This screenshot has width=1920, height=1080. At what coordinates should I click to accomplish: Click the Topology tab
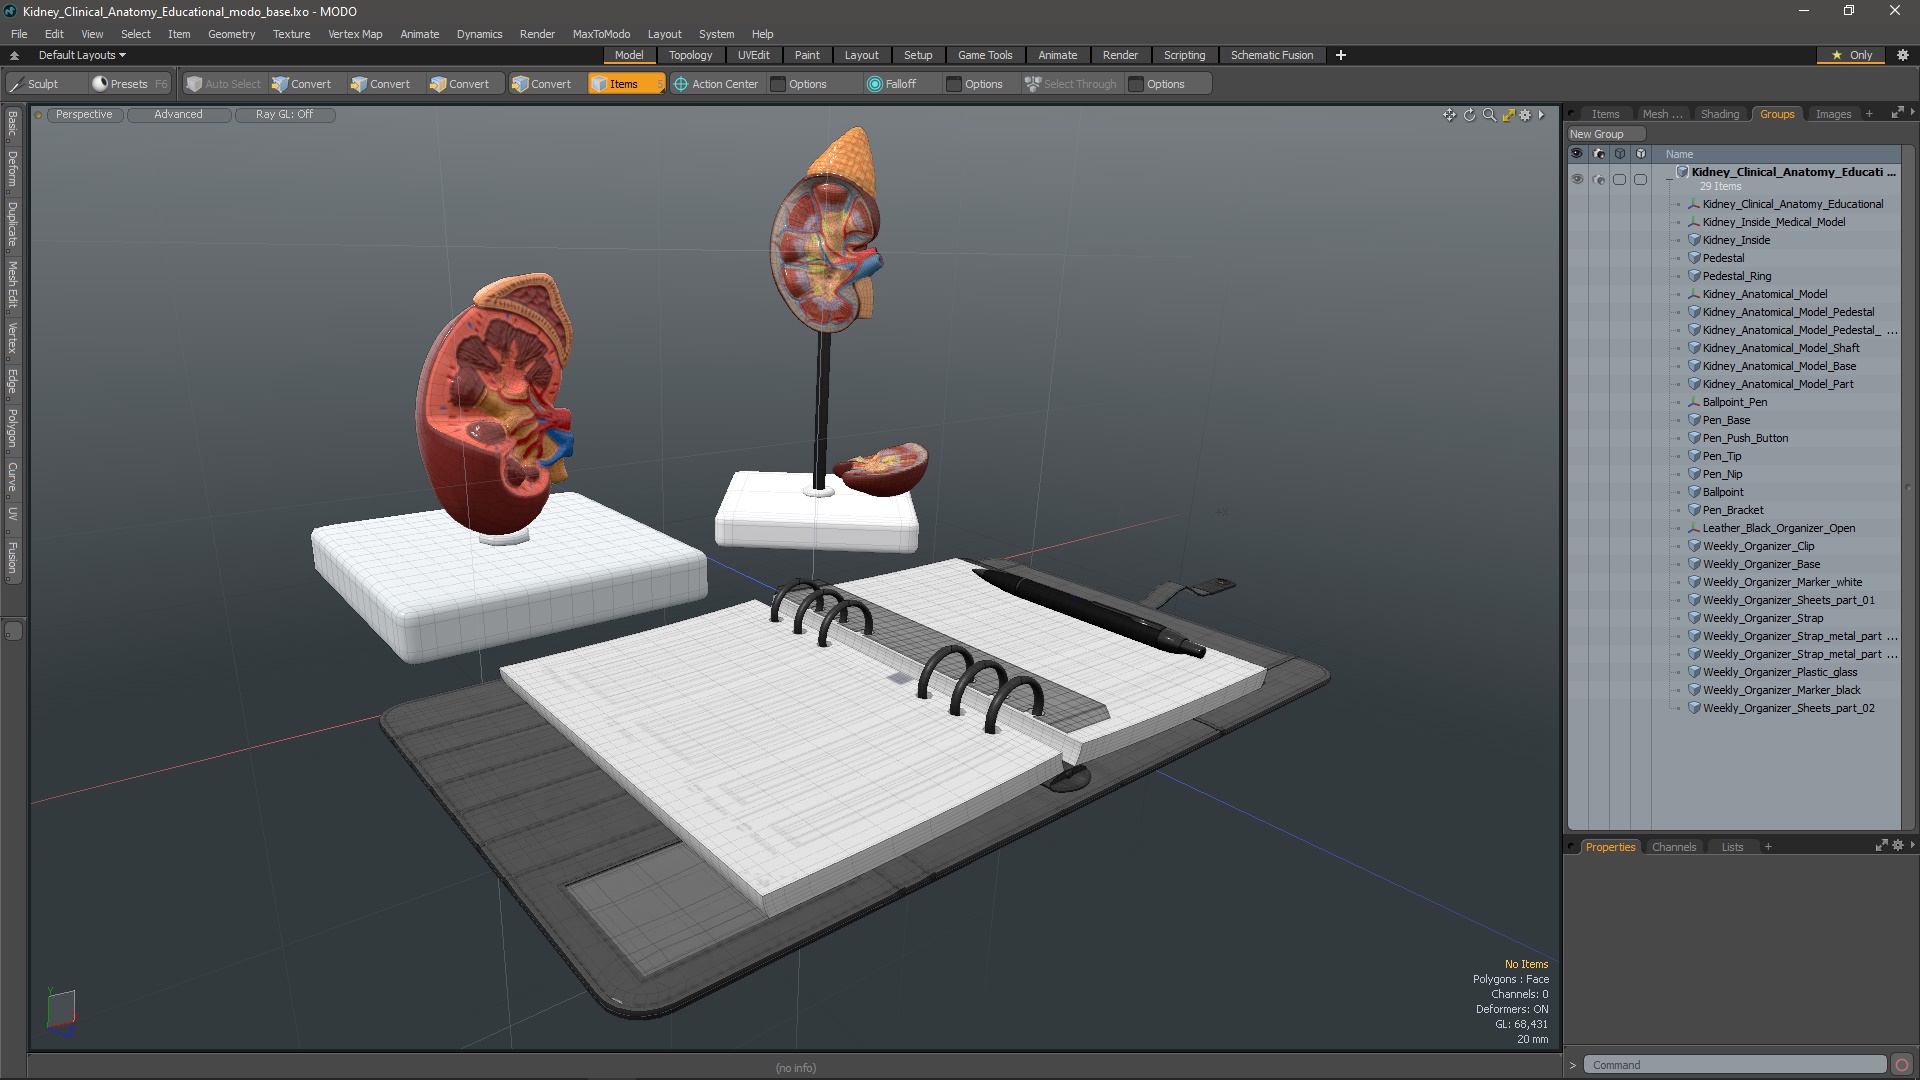point(691,54)
